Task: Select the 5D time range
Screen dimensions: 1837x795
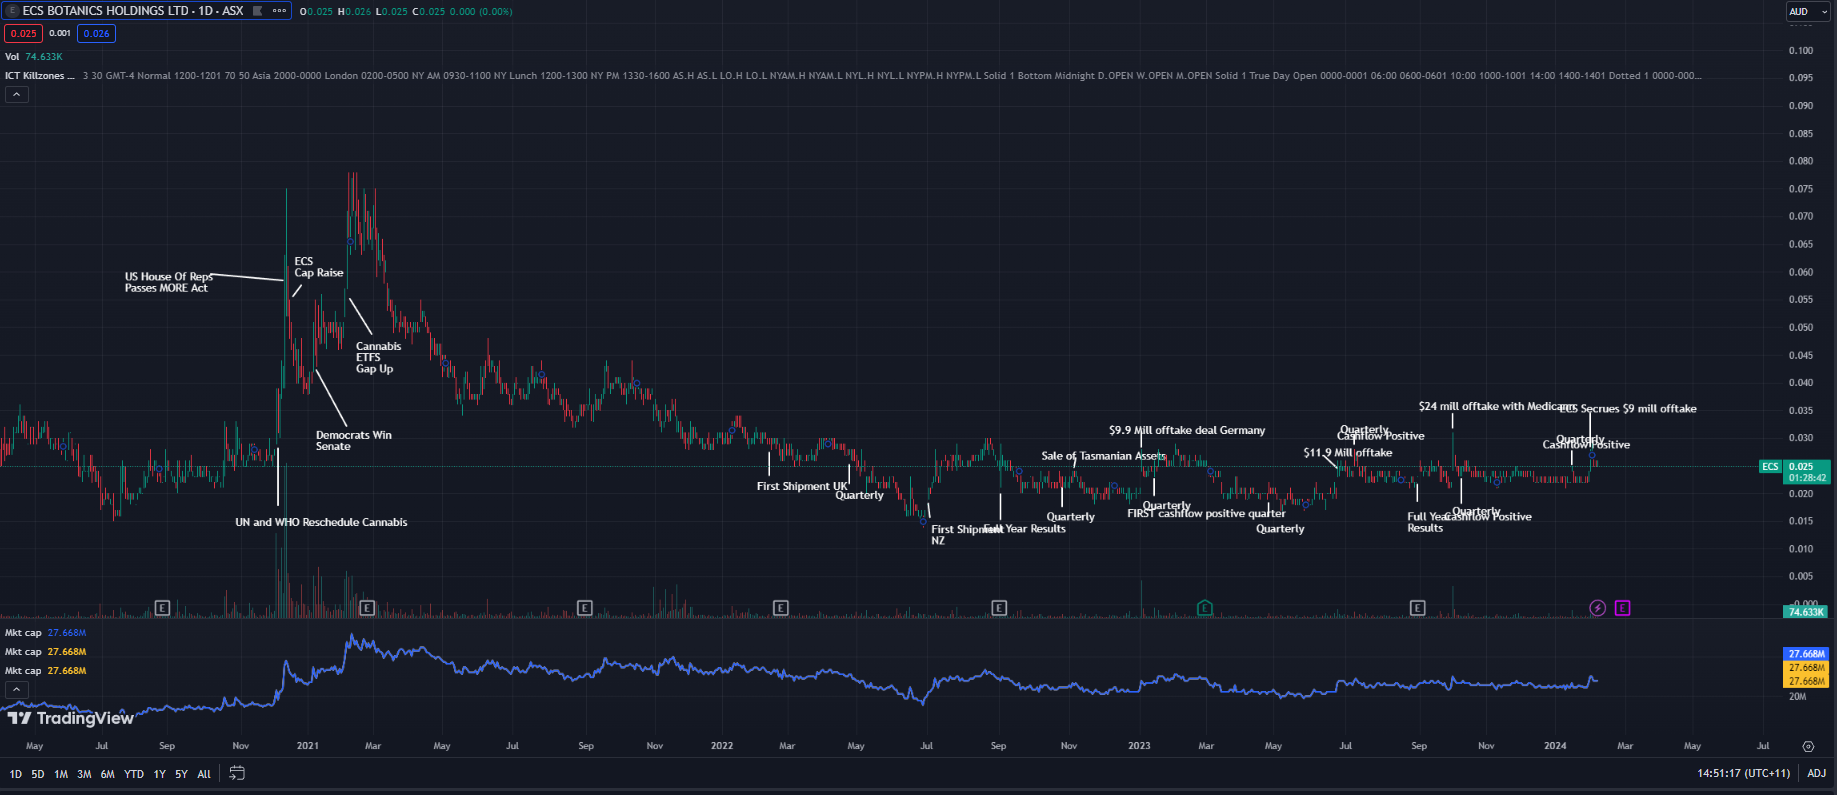Action: [x=37, y=774]
